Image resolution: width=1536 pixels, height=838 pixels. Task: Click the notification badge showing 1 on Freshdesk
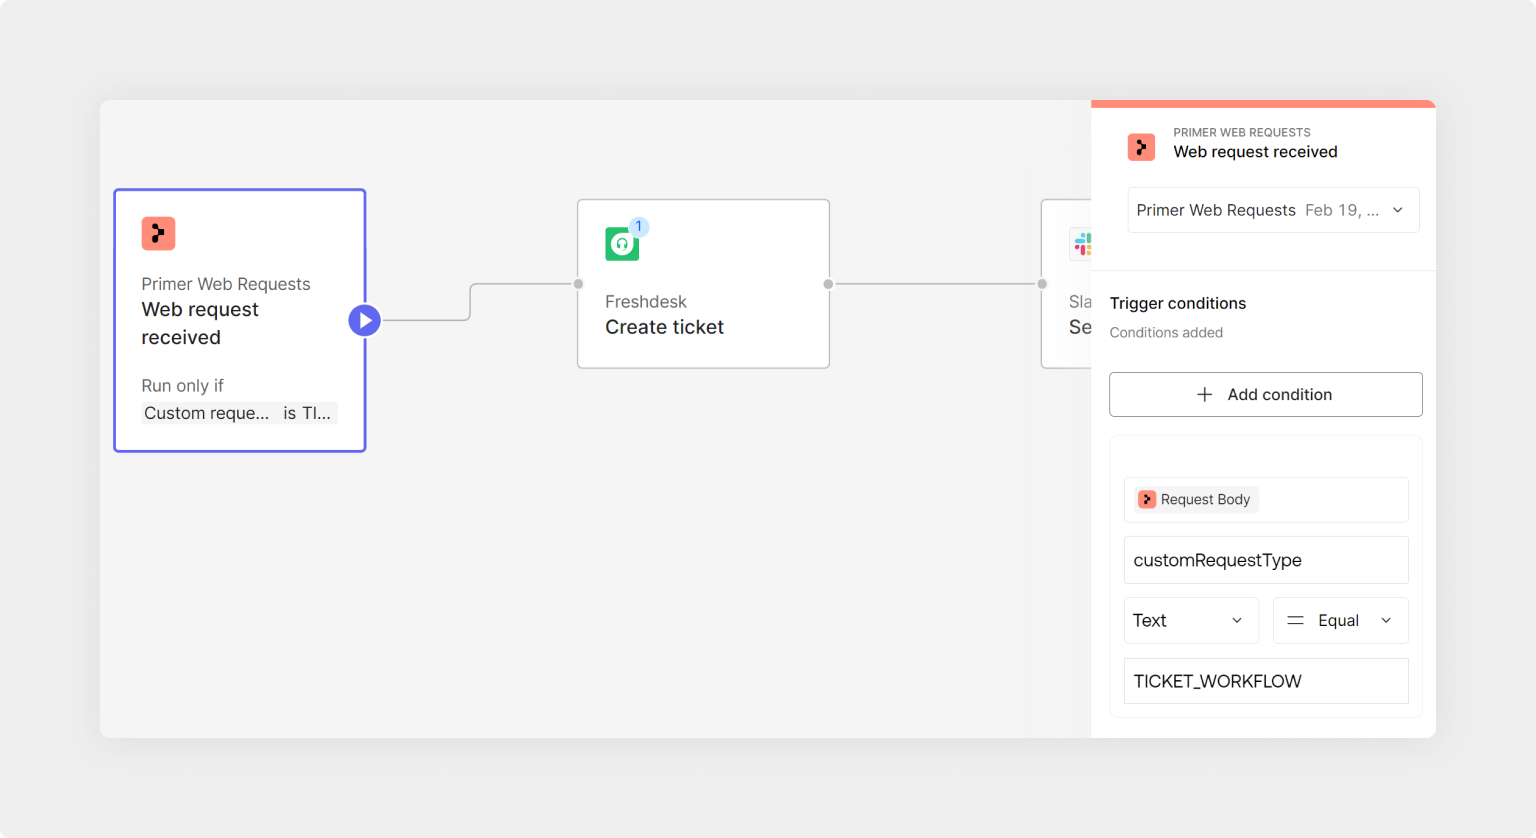tap(638, 226)
